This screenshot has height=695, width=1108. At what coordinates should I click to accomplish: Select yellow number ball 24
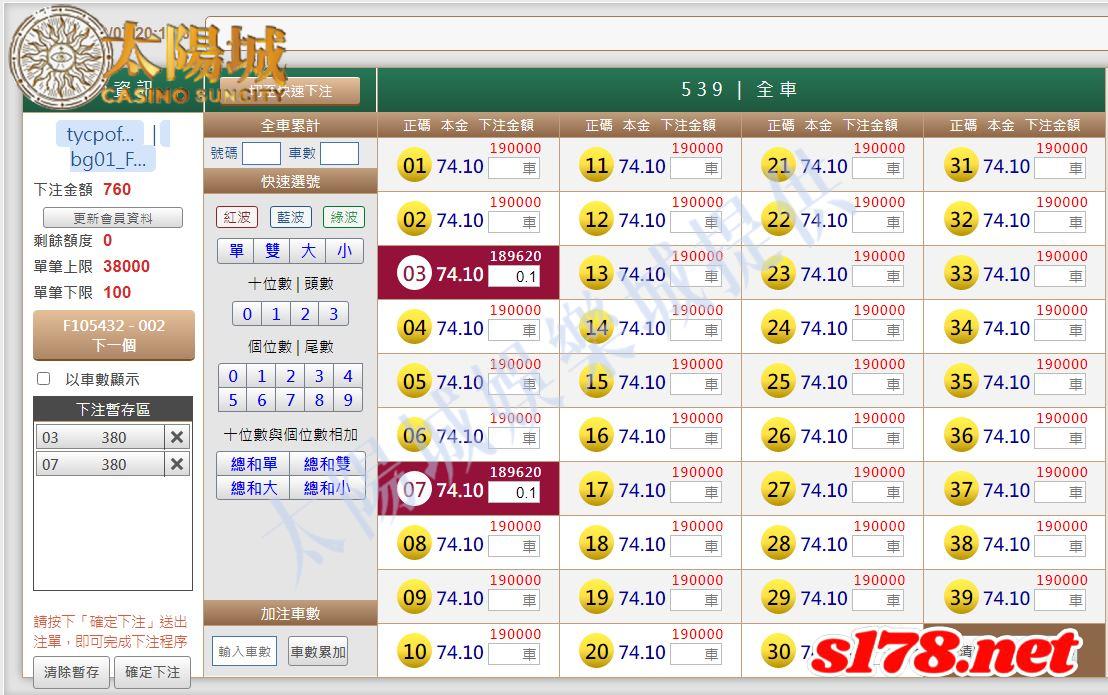tap(779, 328)
